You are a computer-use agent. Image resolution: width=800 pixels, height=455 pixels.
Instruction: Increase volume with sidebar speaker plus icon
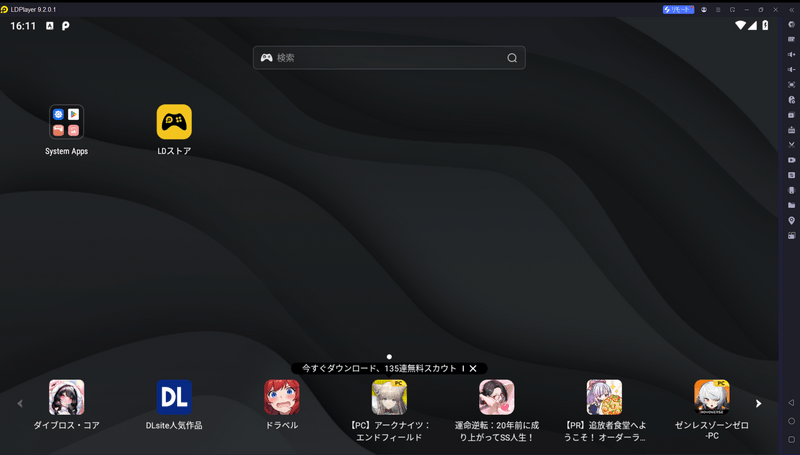click(x=791, y=54)
